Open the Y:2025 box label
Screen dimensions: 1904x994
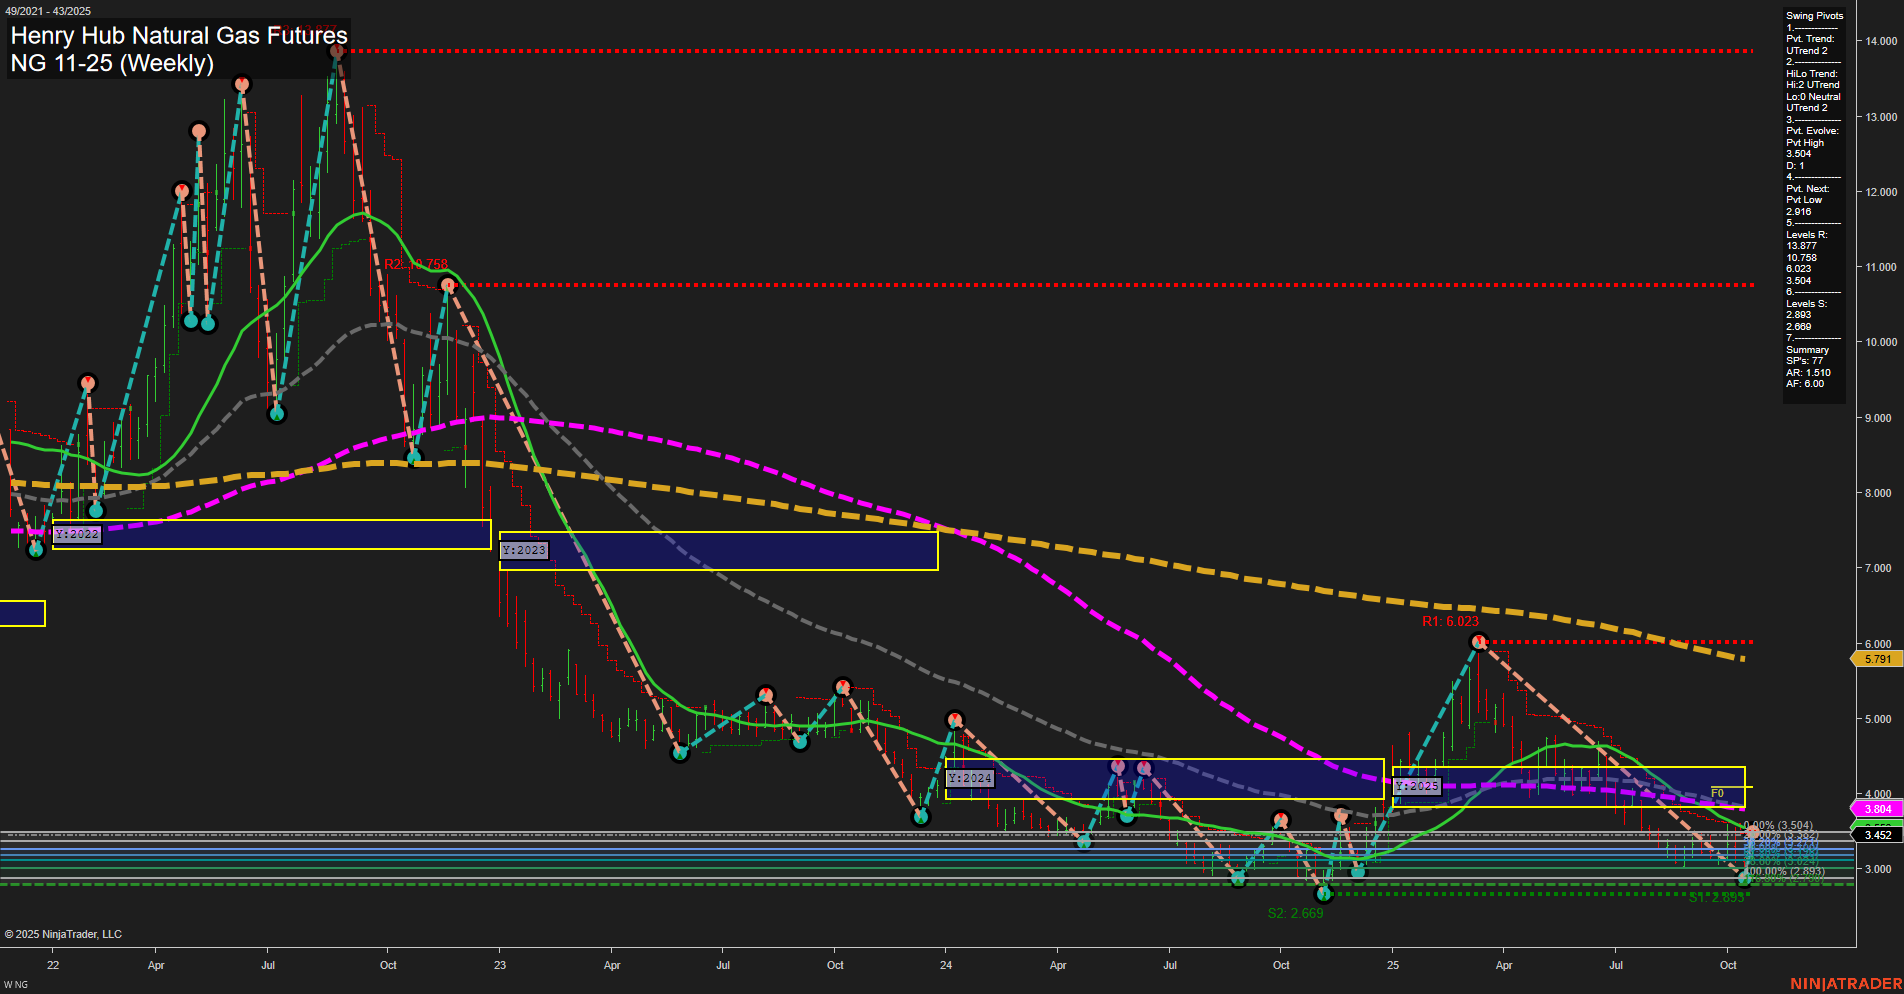point(1416,785)
